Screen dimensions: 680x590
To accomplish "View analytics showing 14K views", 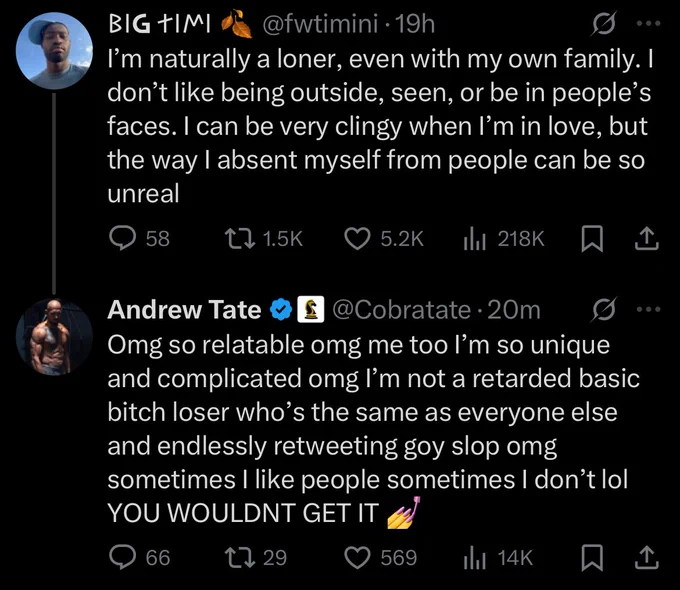I will point(474,558).
